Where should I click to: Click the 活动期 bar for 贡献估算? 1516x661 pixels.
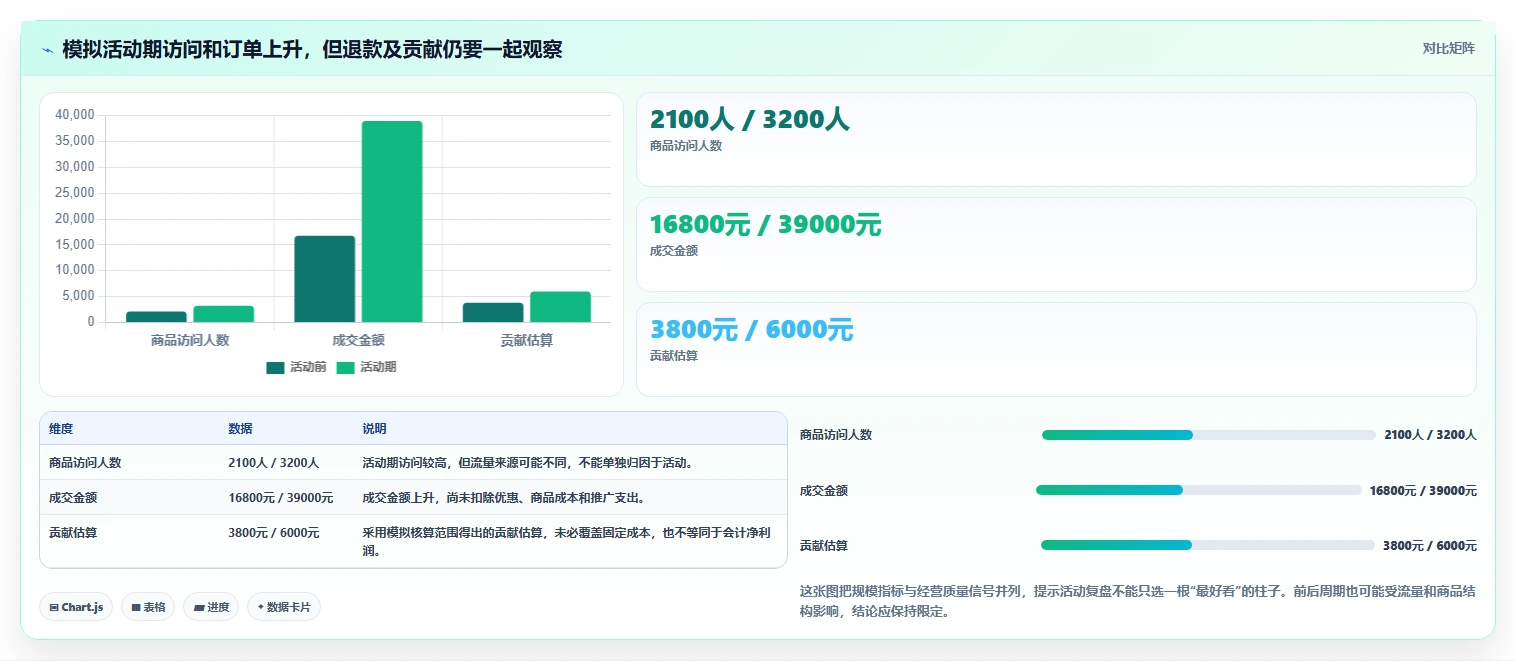(x=561, y=307)
